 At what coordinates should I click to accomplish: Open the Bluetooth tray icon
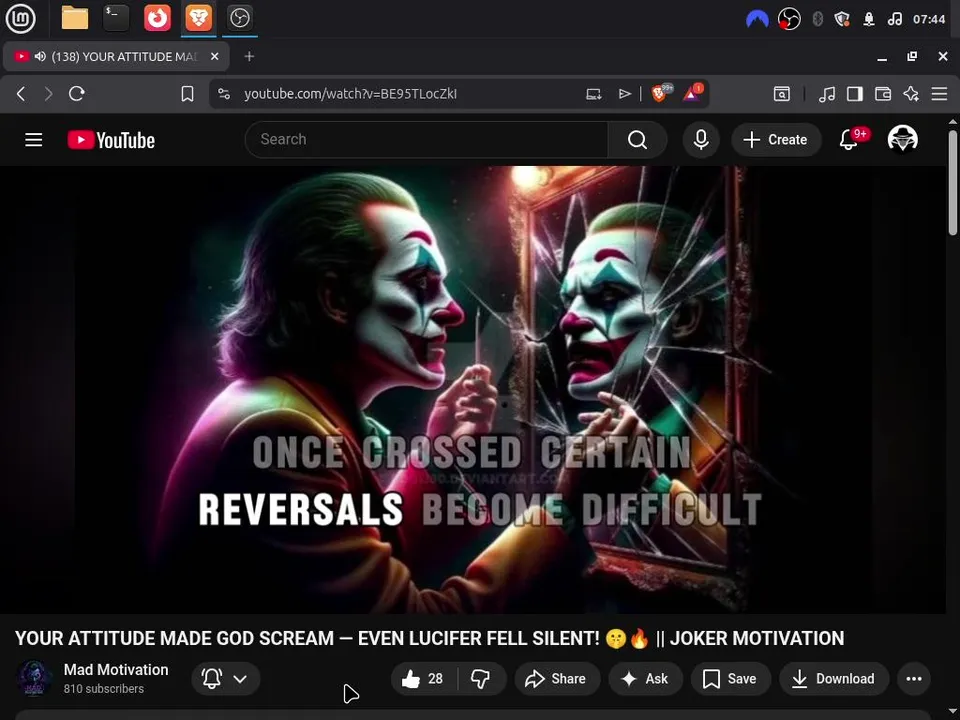817,19
